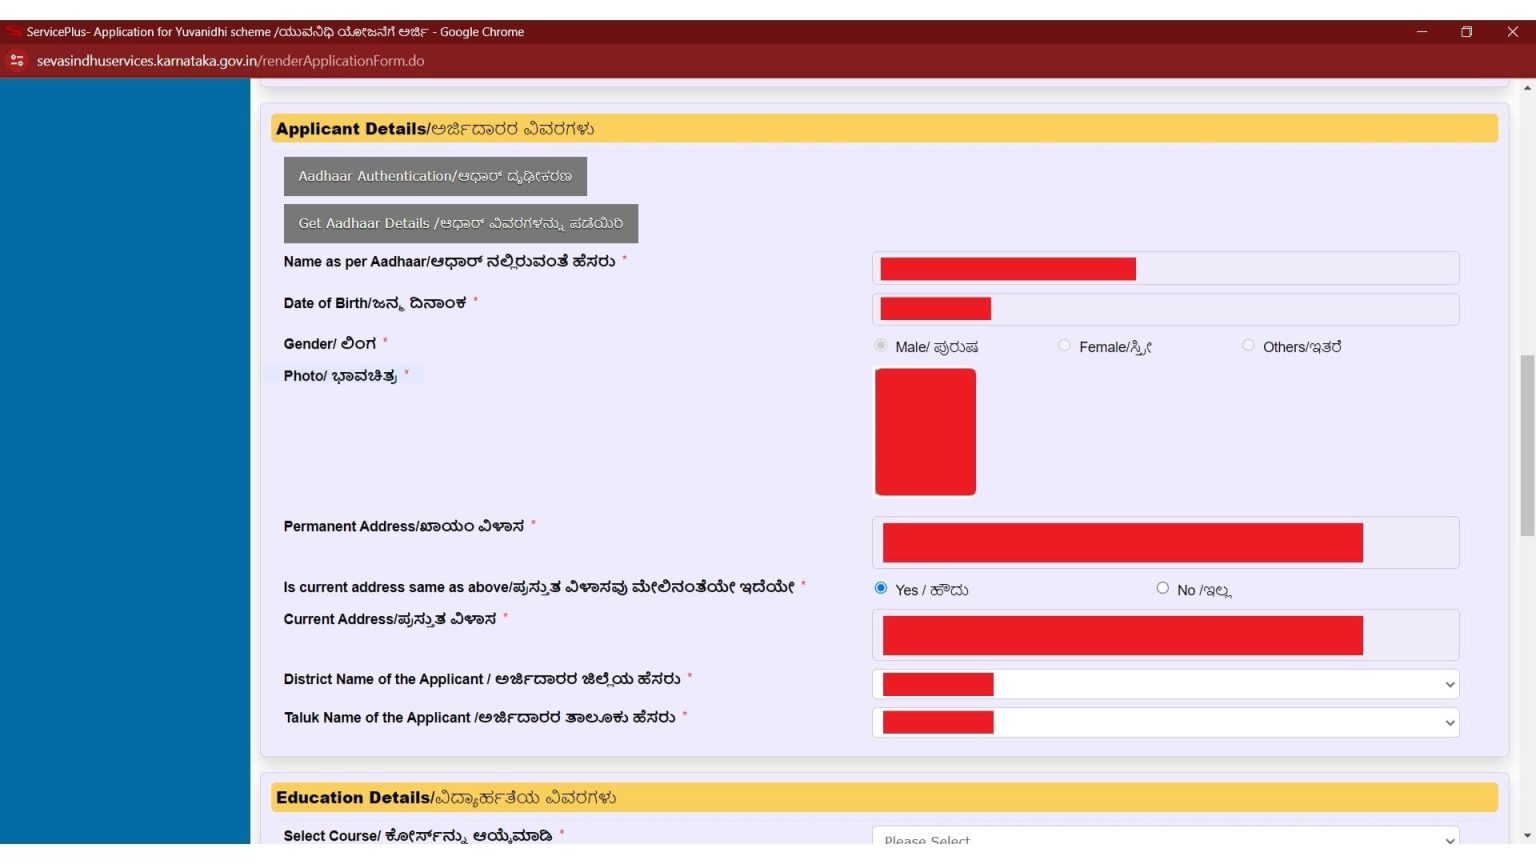
Task: Click the ServicePlus favicon in title bar
Action: coord(13,32)
